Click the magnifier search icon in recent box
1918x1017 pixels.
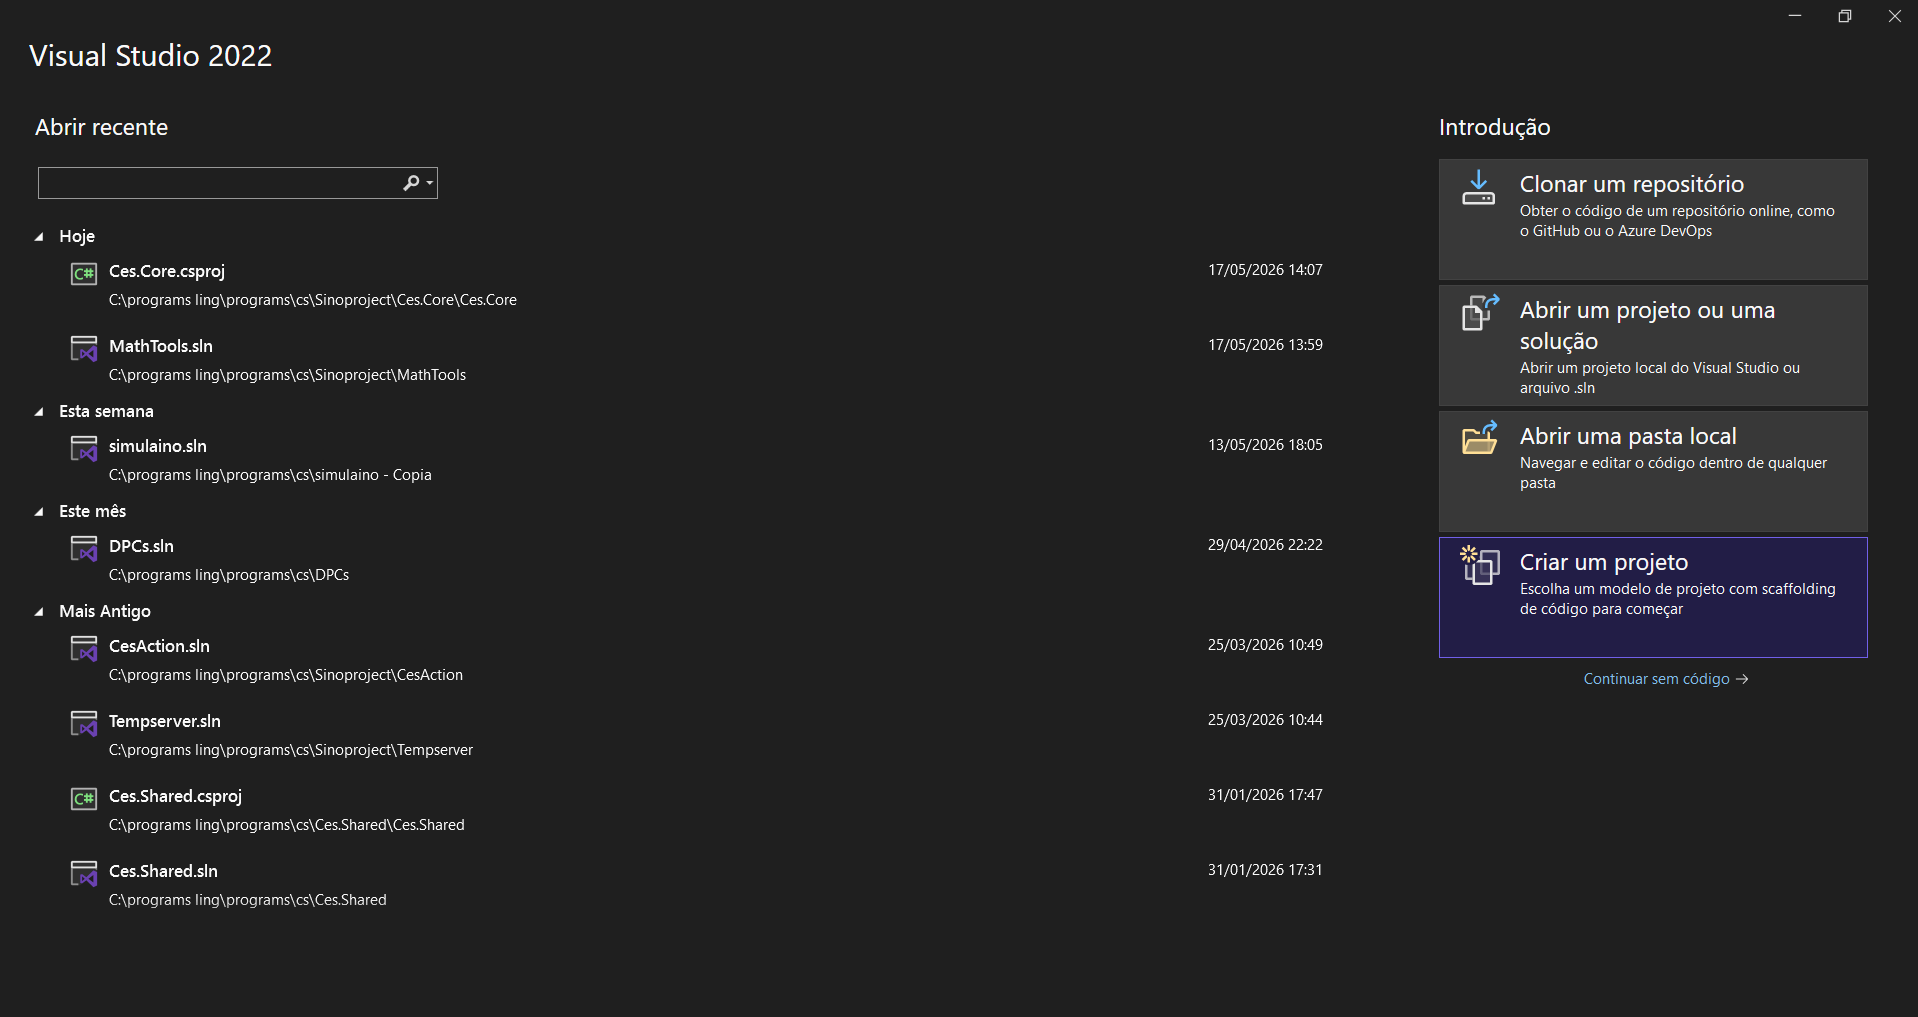411,183
